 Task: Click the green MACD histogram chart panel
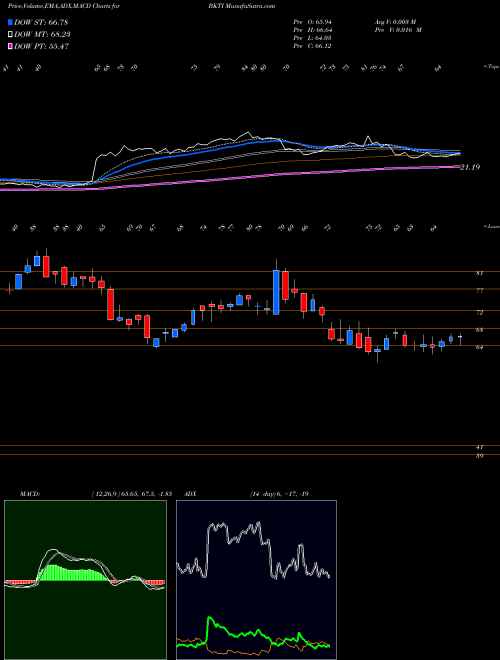point(85,580)
